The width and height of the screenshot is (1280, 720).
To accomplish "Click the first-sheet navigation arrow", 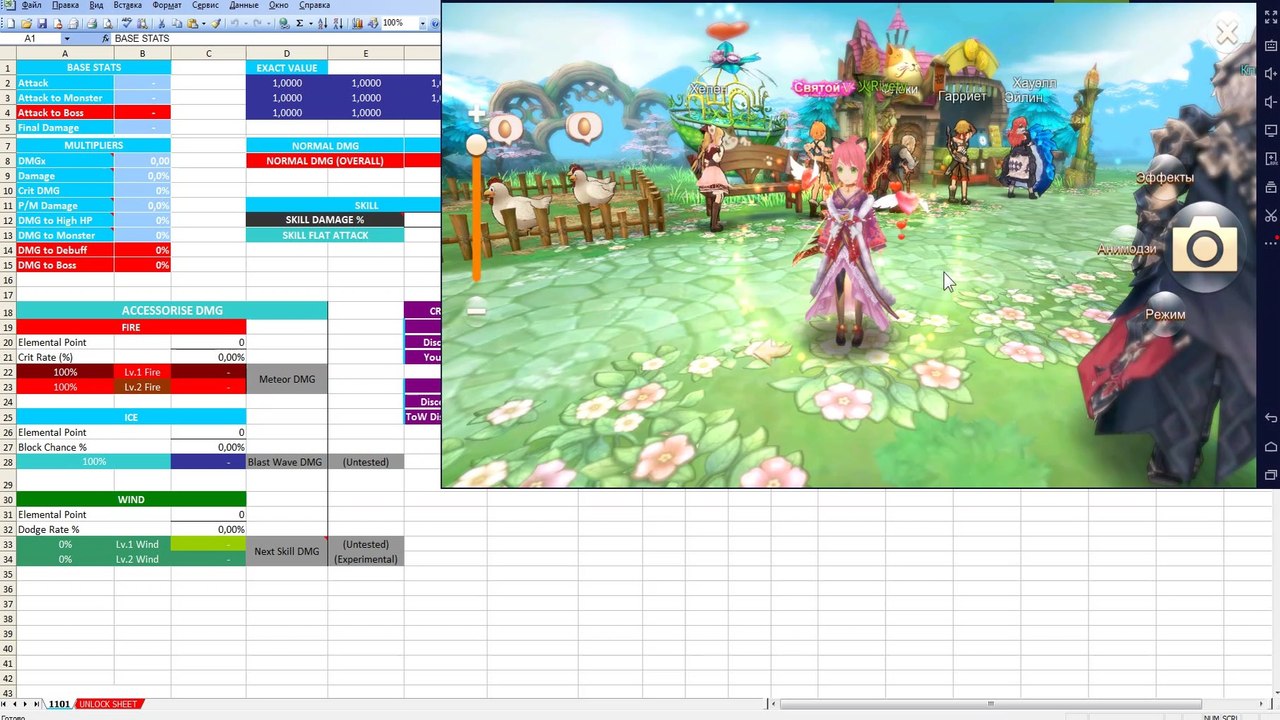I will 6,704.
